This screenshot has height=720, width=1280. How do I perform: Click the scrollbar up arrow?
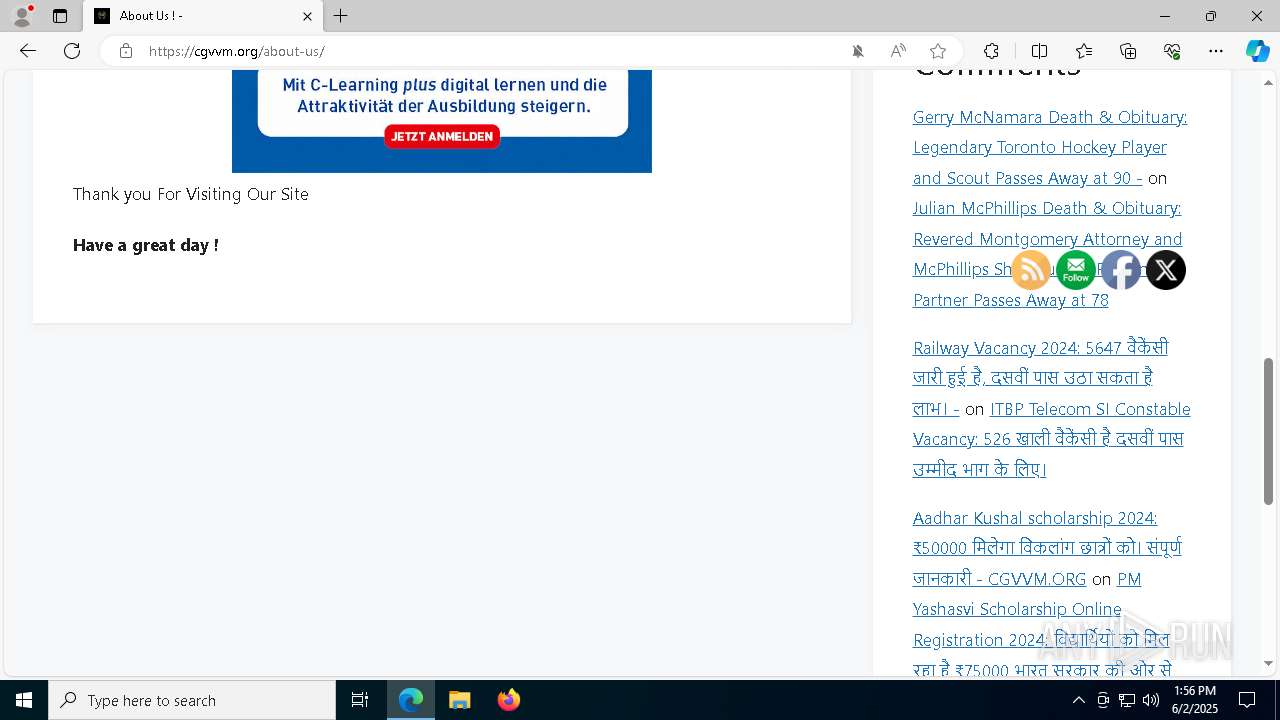(1269, 82)
